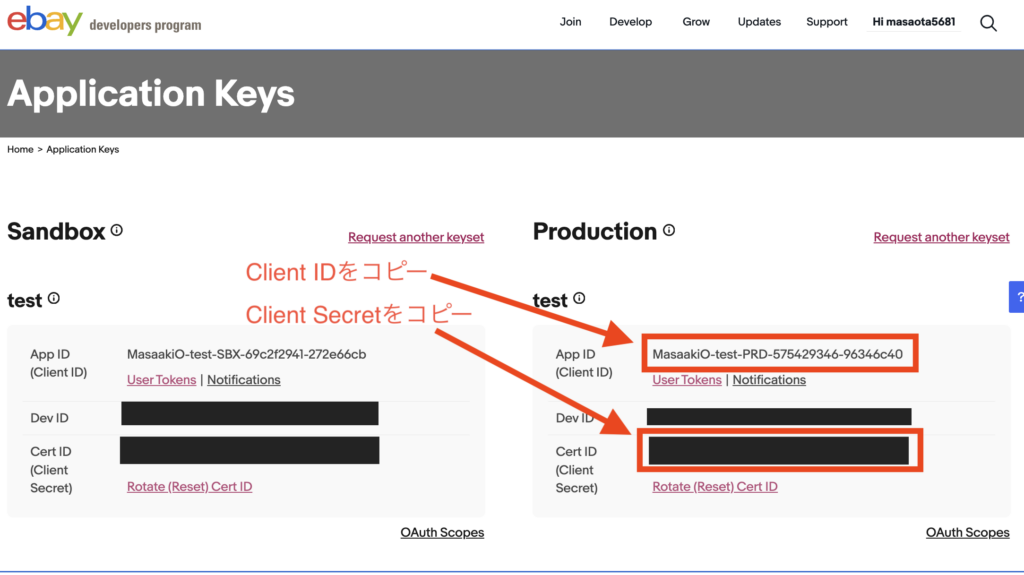
Task: Go to Home breadcrumb
Action: pyautogui.click(x=20, y=149)
